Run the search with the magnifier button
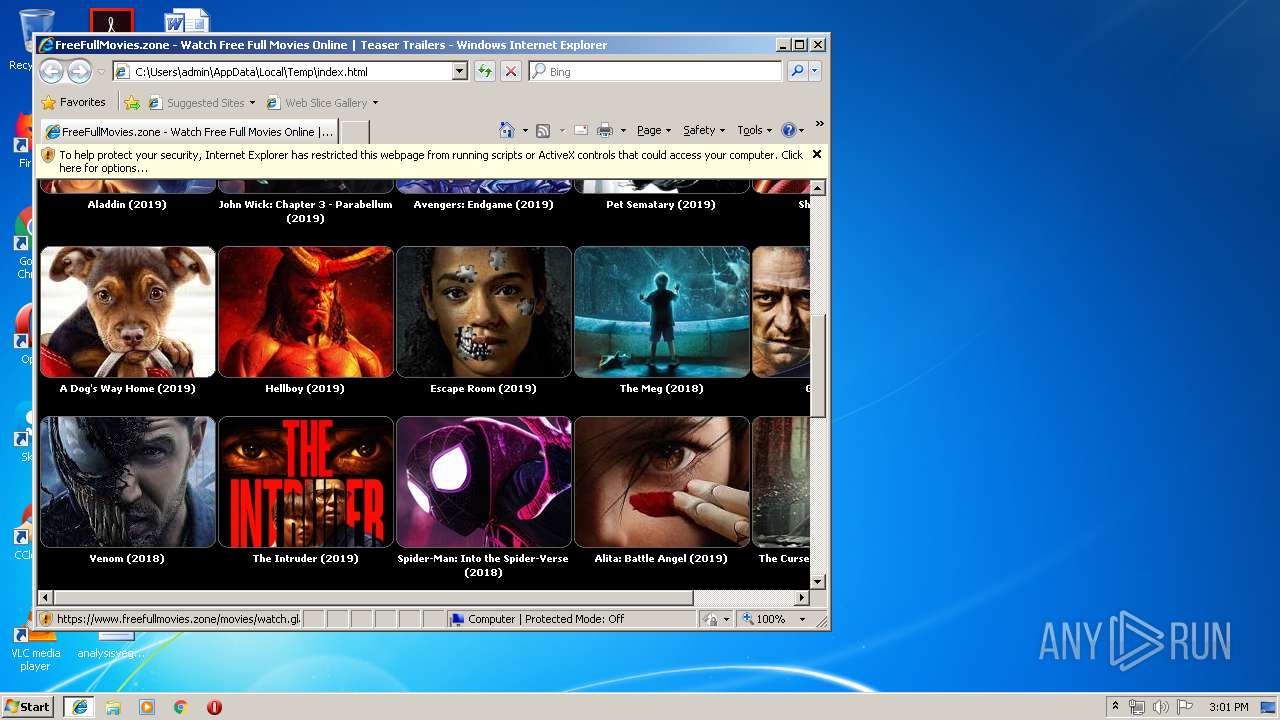1280x720 pixels. coord(796,71)
